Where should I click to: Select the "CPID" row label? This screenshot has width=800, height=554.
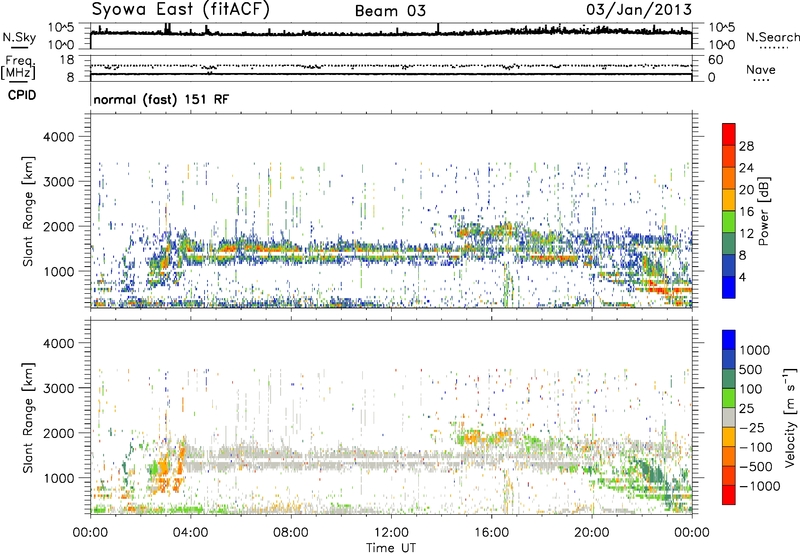22,95
